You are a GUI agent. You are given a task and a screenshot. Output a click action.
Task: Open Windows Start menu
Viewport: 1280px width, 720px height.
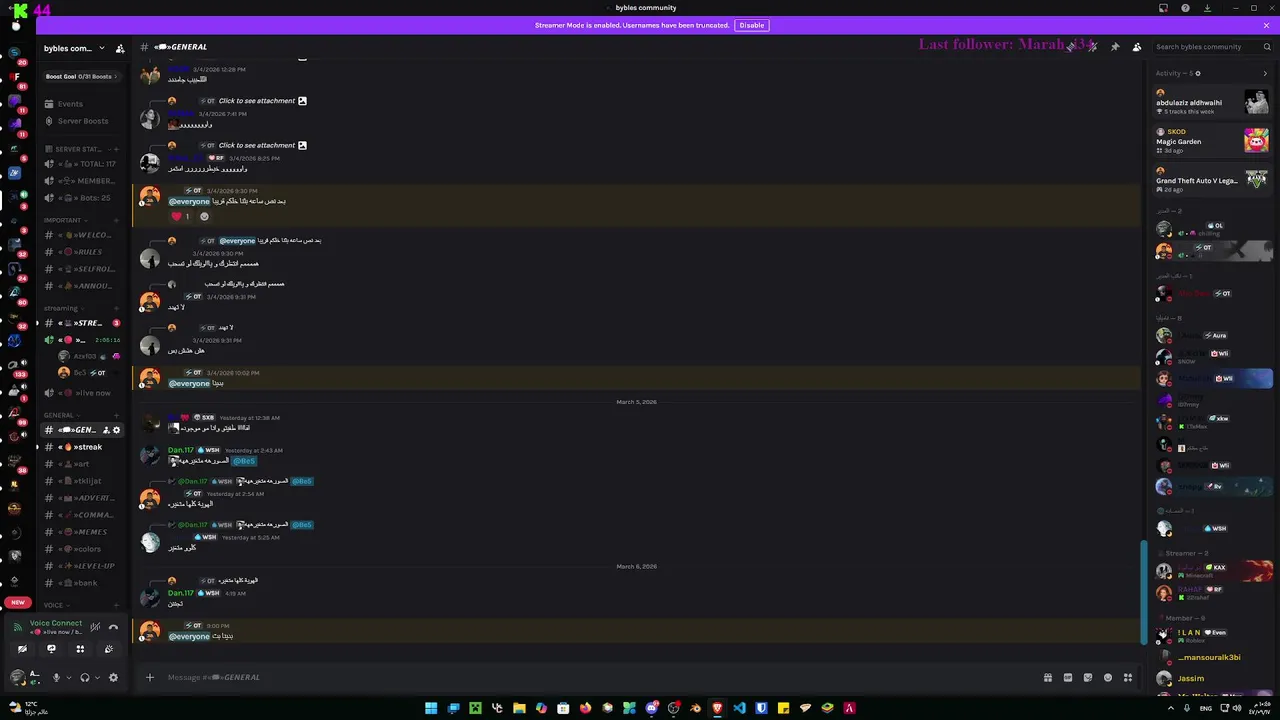coord(431,708)
